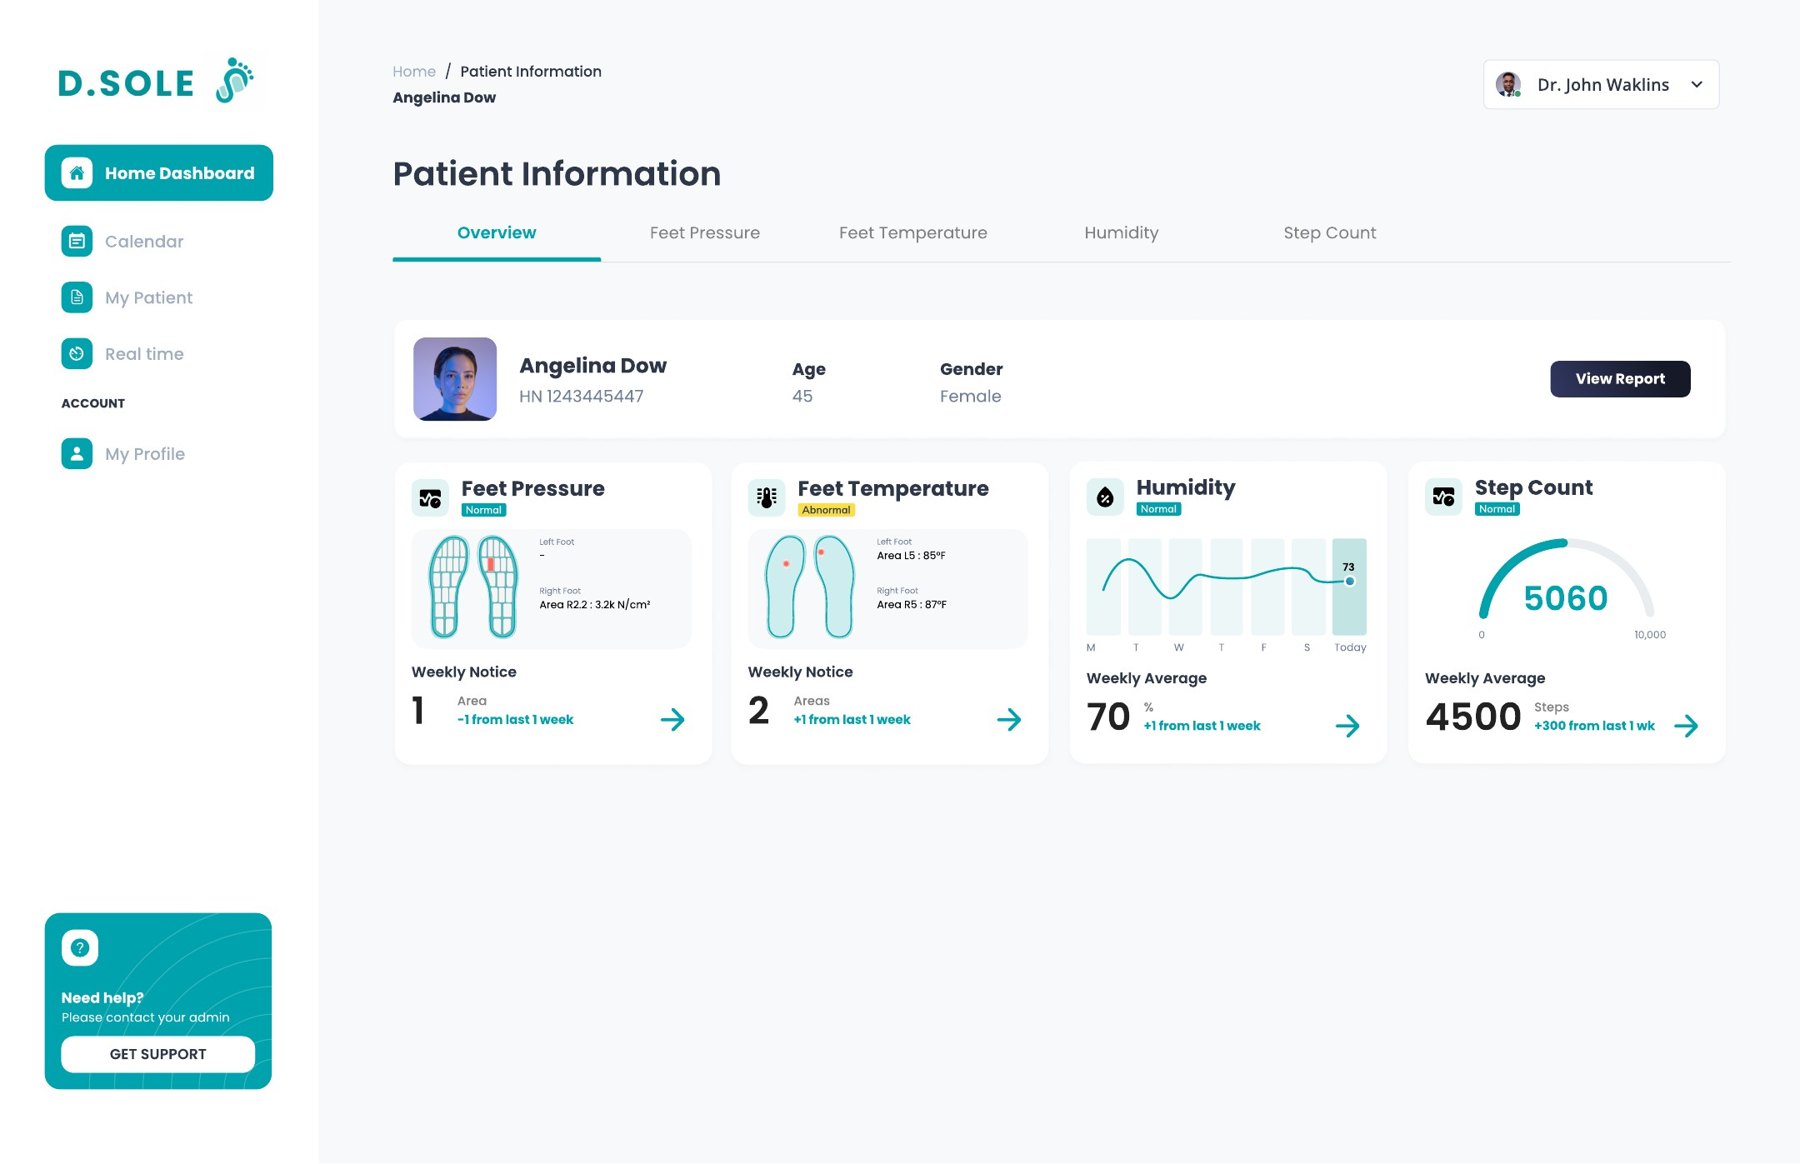Click the help question mark icon
Viewport: 1800px width, 1164px height.
[x=80, y=947]
